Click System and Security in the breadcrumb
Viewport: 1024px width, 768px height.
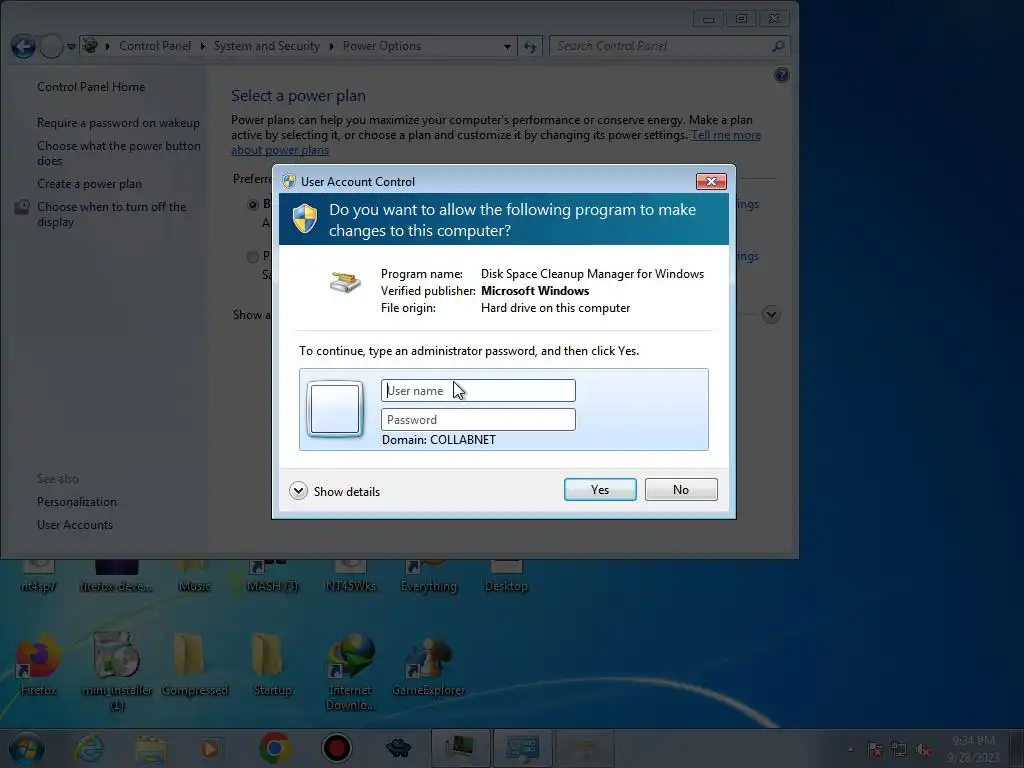click(266, 46)
